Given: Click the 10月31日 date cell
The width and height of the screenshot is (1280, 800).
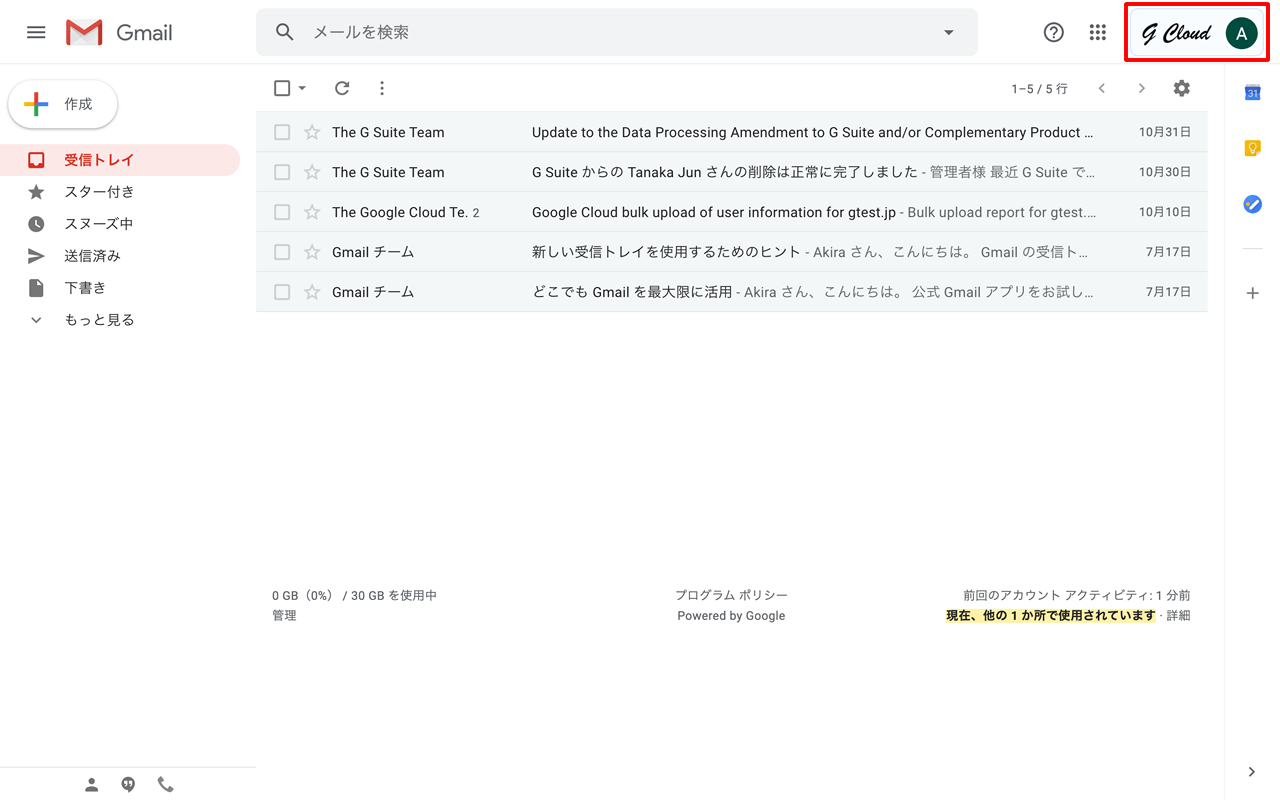Looking at the screenshot, I should (x=1165, y=132).
